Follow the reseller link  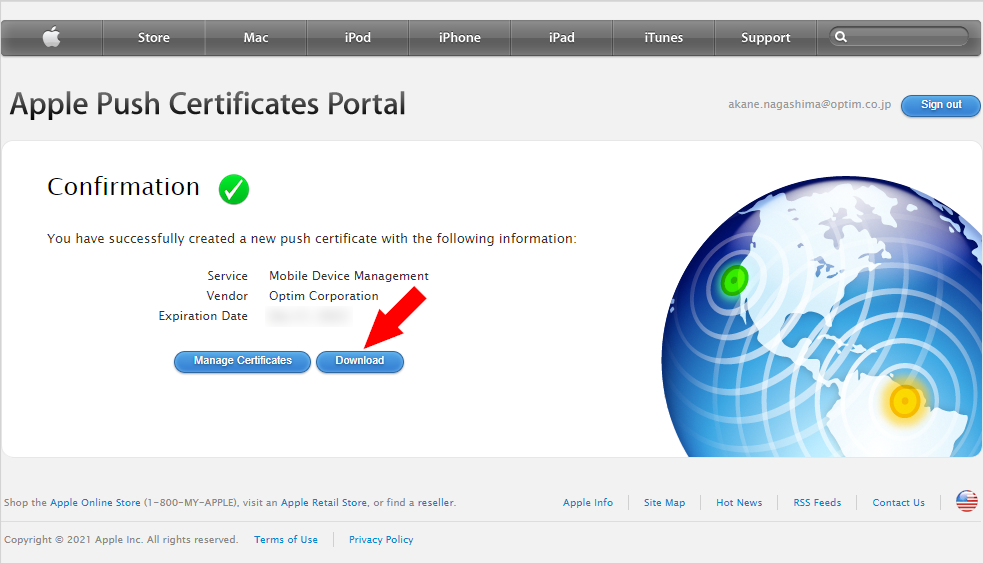pos(436,503)
